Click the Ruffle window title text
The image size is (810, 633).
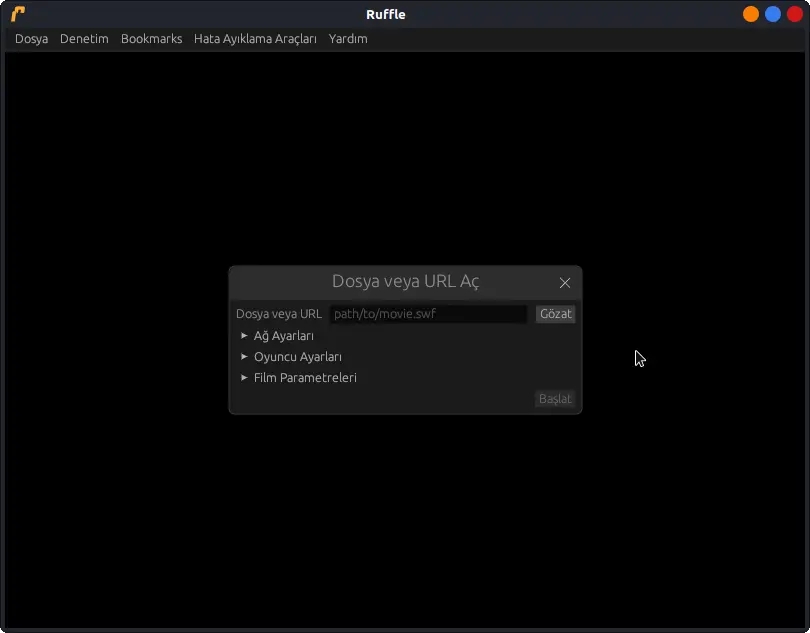pyautogui.click(x=386, y=14)
